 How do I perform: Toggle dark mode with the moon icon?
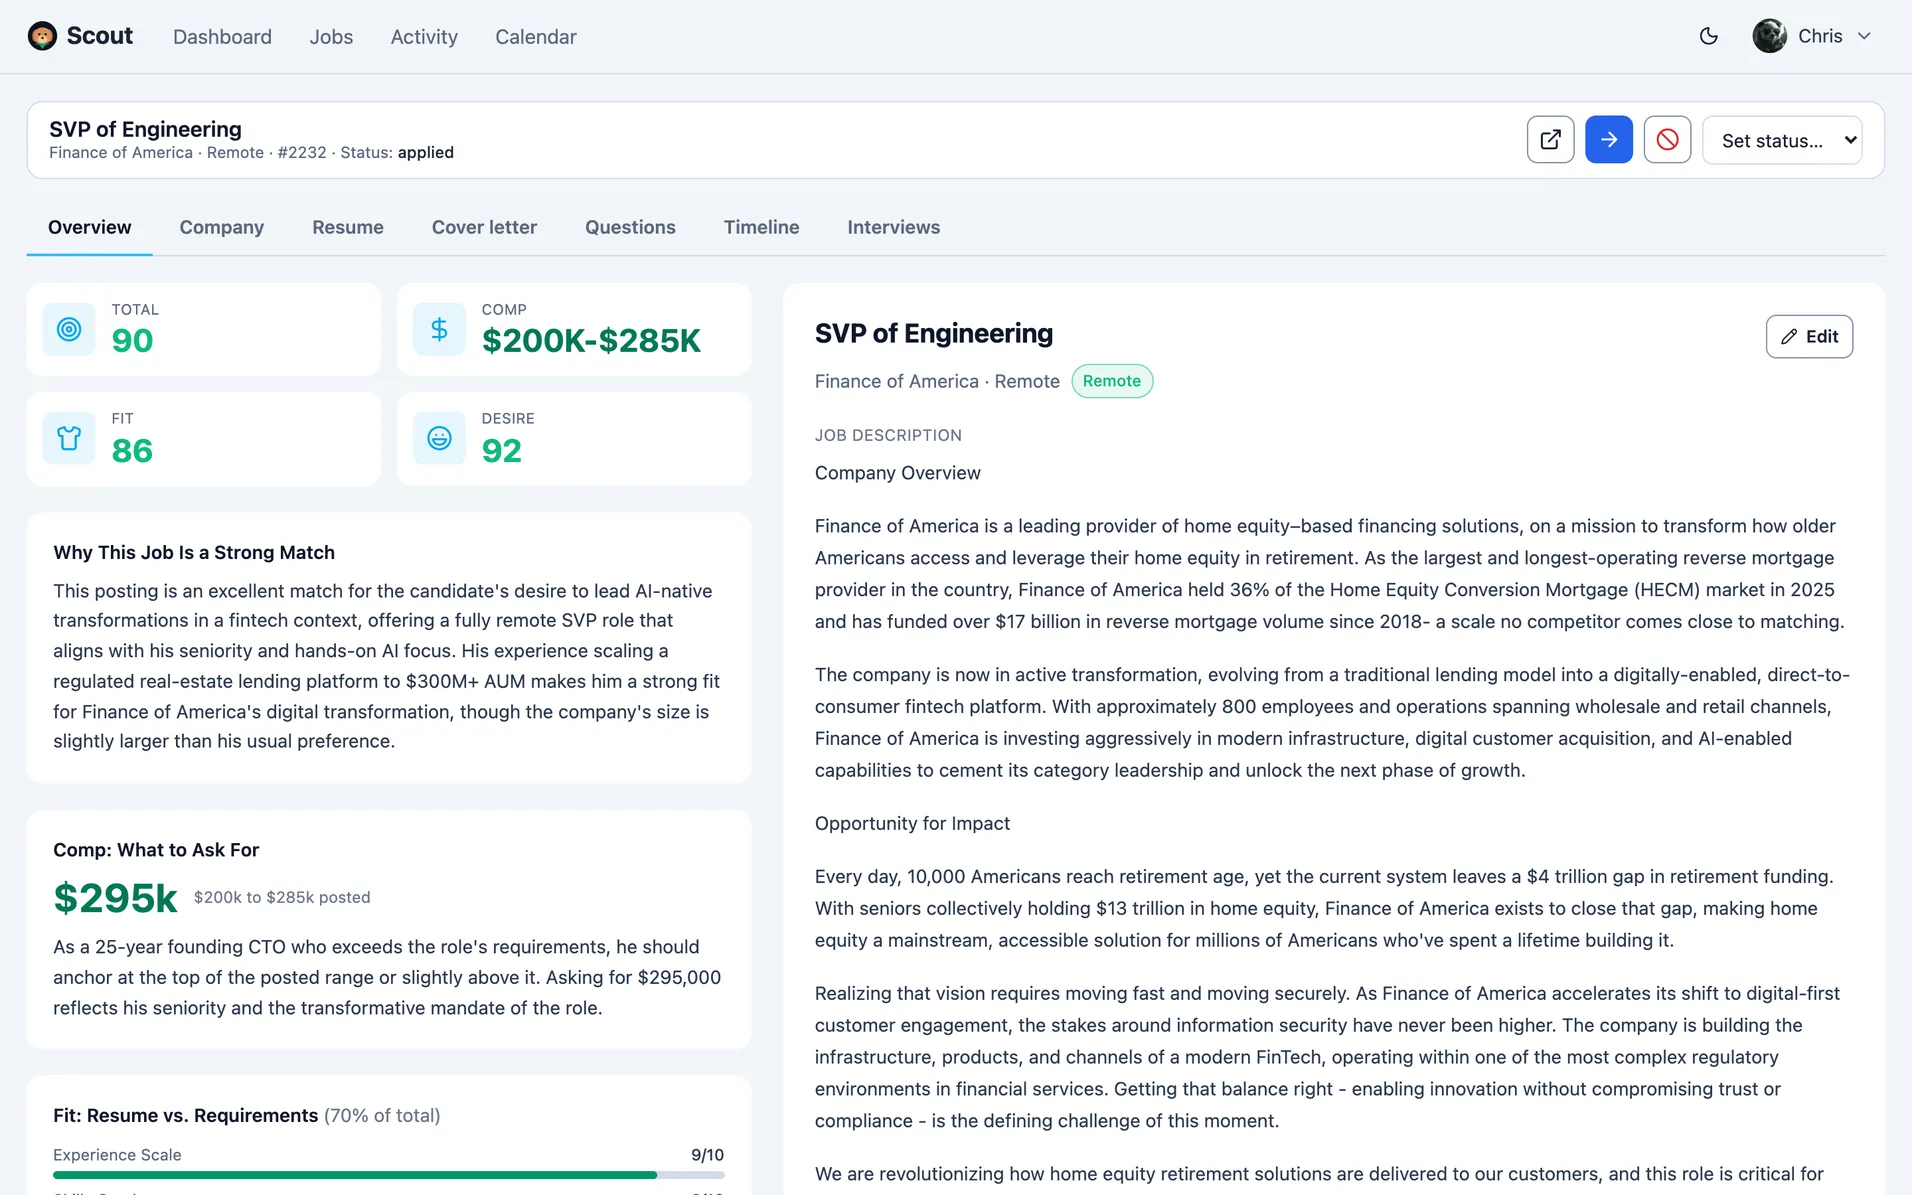[1709, 36]
